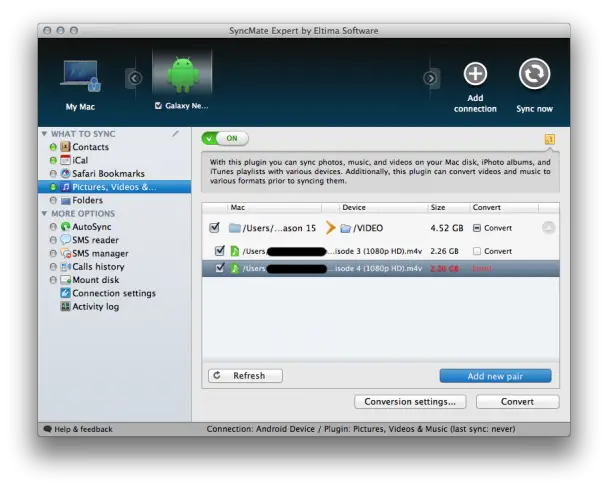Collapse the MORE OPTIONS section

[x=44, y=213]
